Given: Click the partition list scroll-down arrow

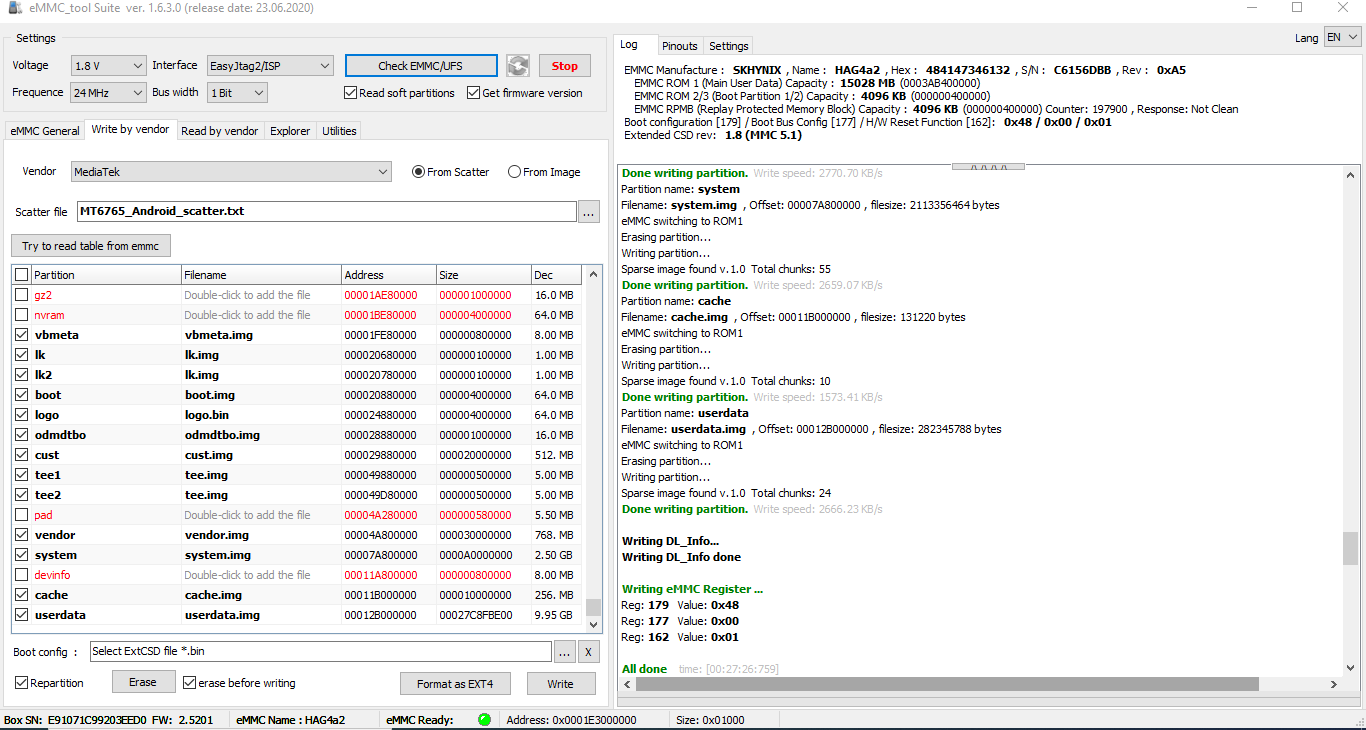Looking at the screenshot, I should [594, 624].
